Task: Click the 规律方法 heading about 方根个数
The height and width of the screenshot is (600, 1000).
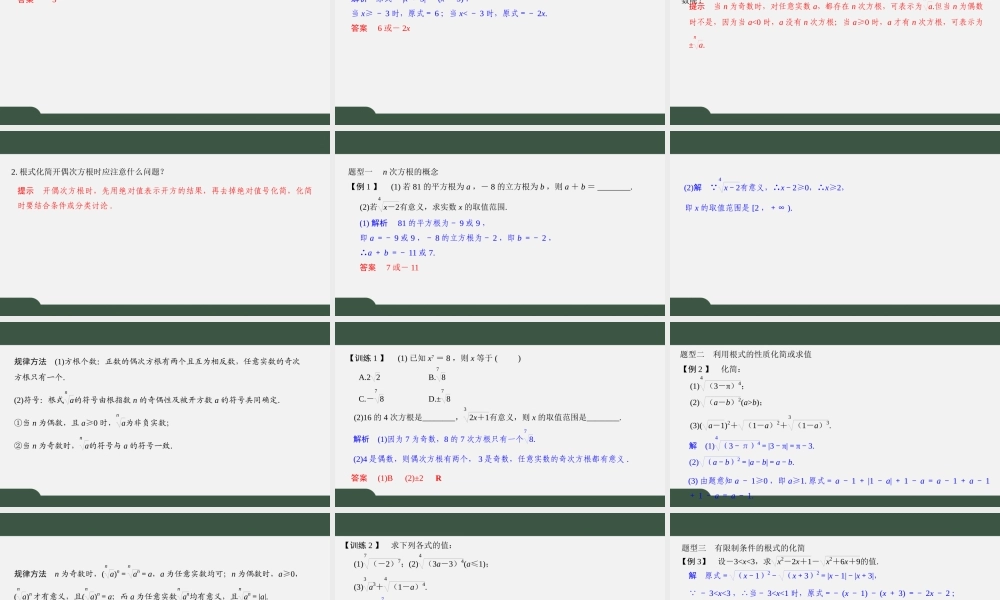Action: (x=30, y=360)
